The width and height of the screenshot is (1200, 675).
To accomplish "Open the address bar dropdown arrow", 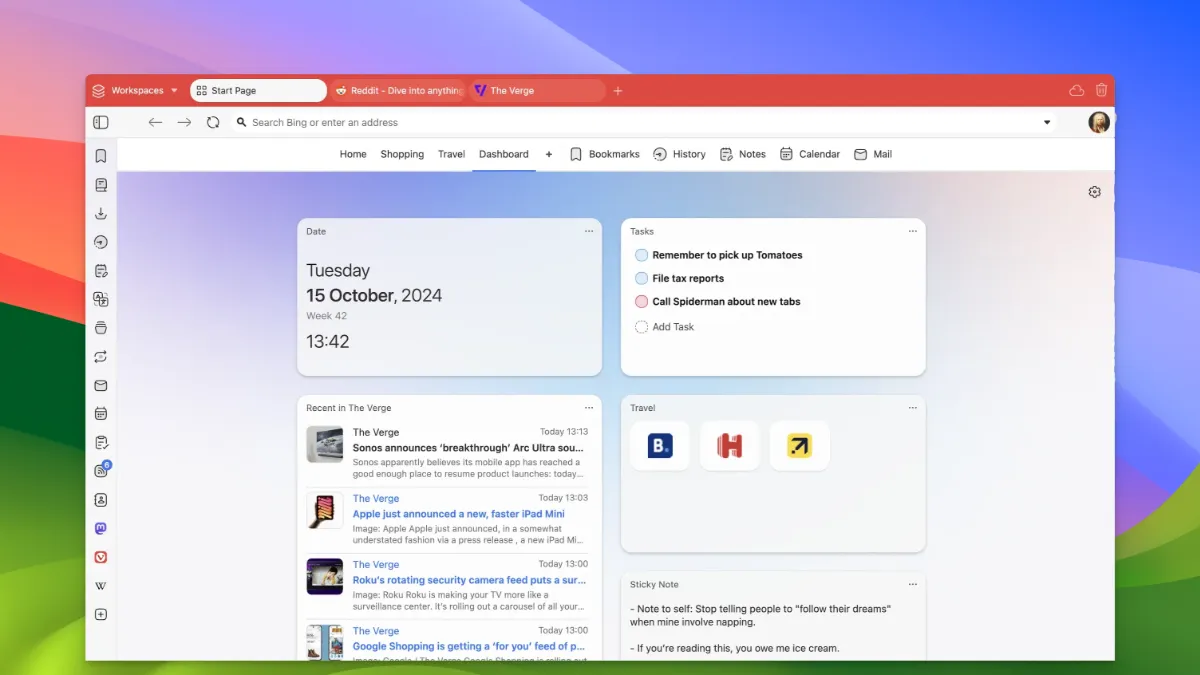I will (1047, 122).
